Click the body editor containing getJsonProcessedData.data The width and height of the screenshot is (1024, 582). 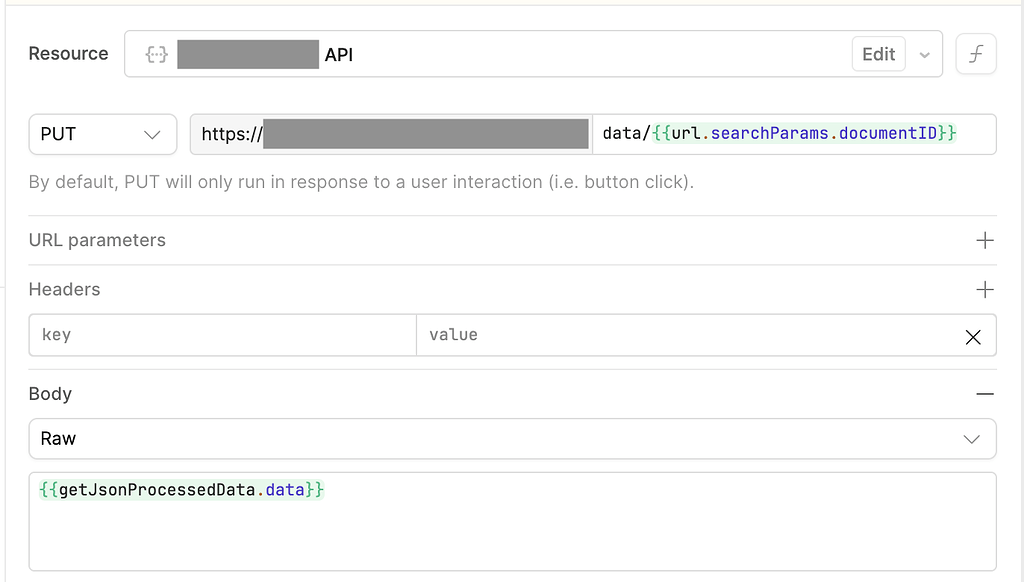[513, 521]
